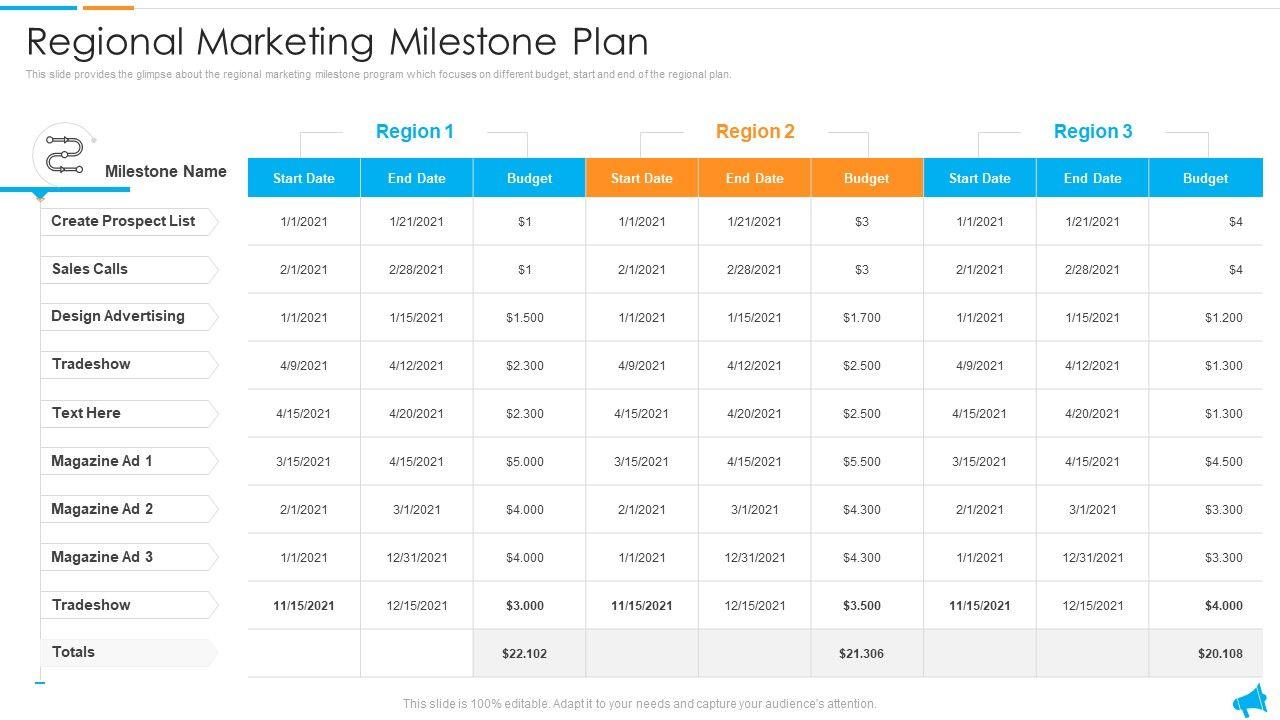This screenshot has height=720, width=1280.
Task: Select the Magazine Ad 3 label
Action: [x=102, y=557]
